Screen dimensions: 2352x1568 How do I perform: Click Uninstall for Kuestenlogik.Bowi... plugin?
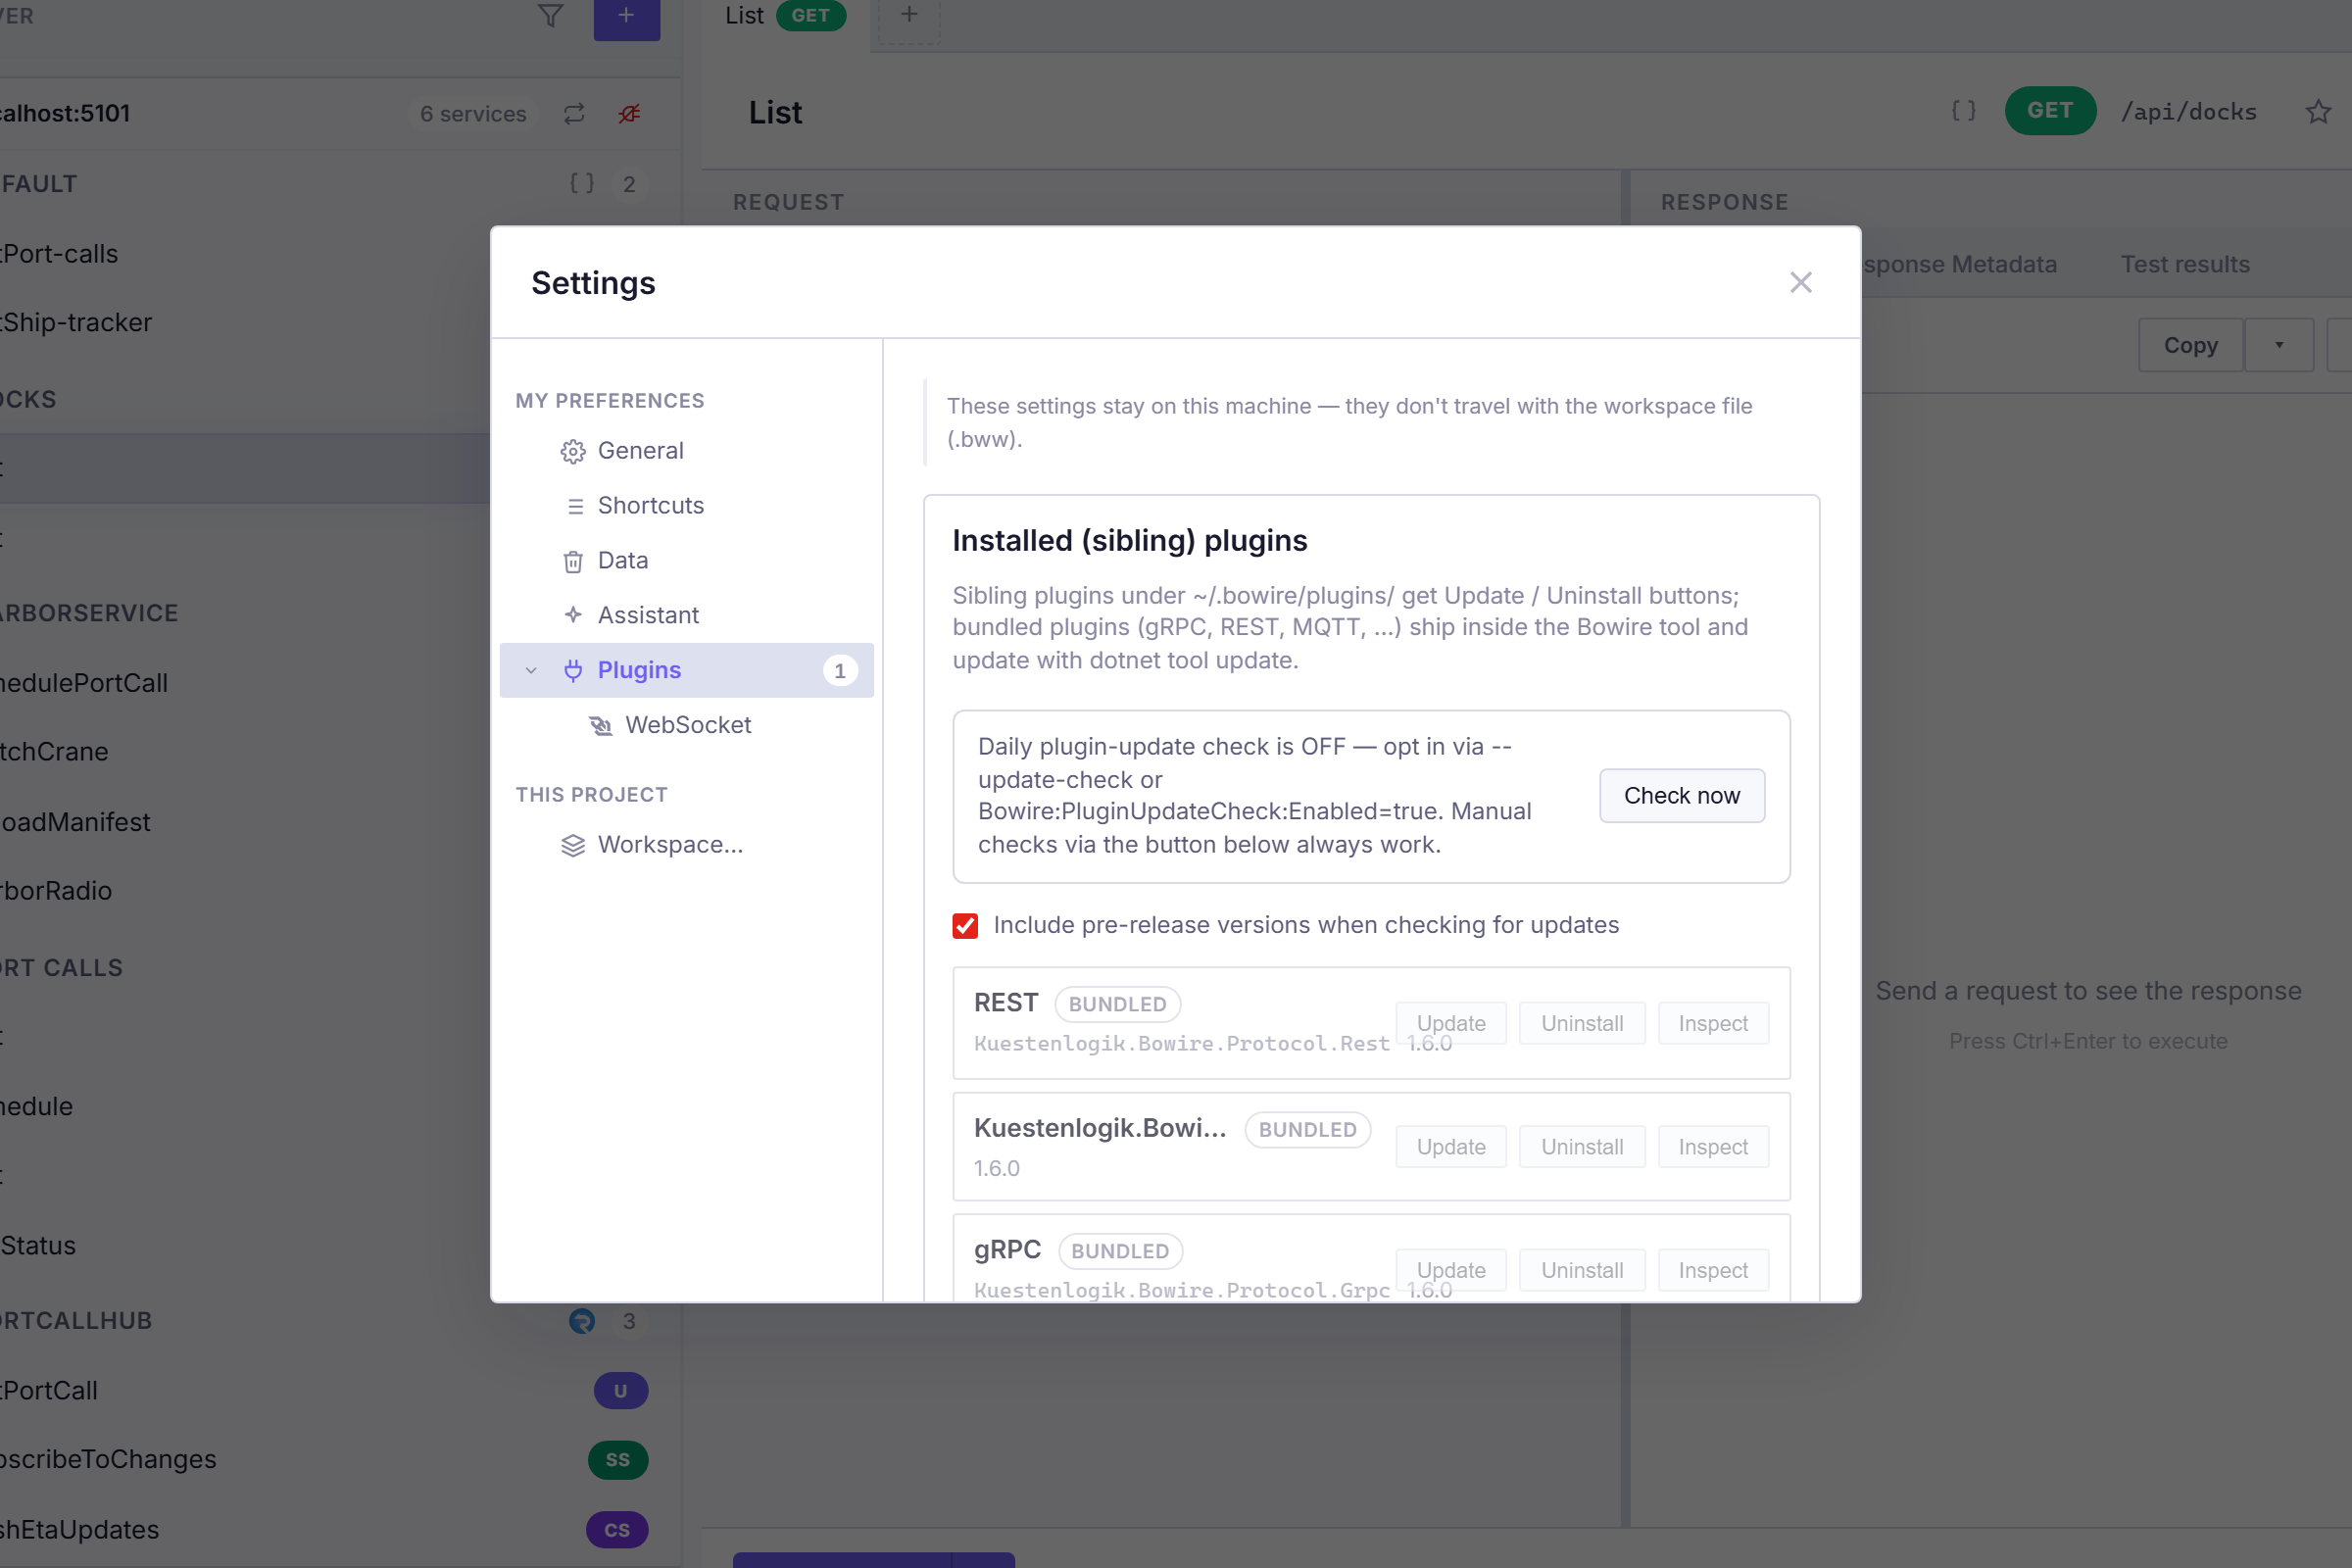[x=1582, y=1147]
